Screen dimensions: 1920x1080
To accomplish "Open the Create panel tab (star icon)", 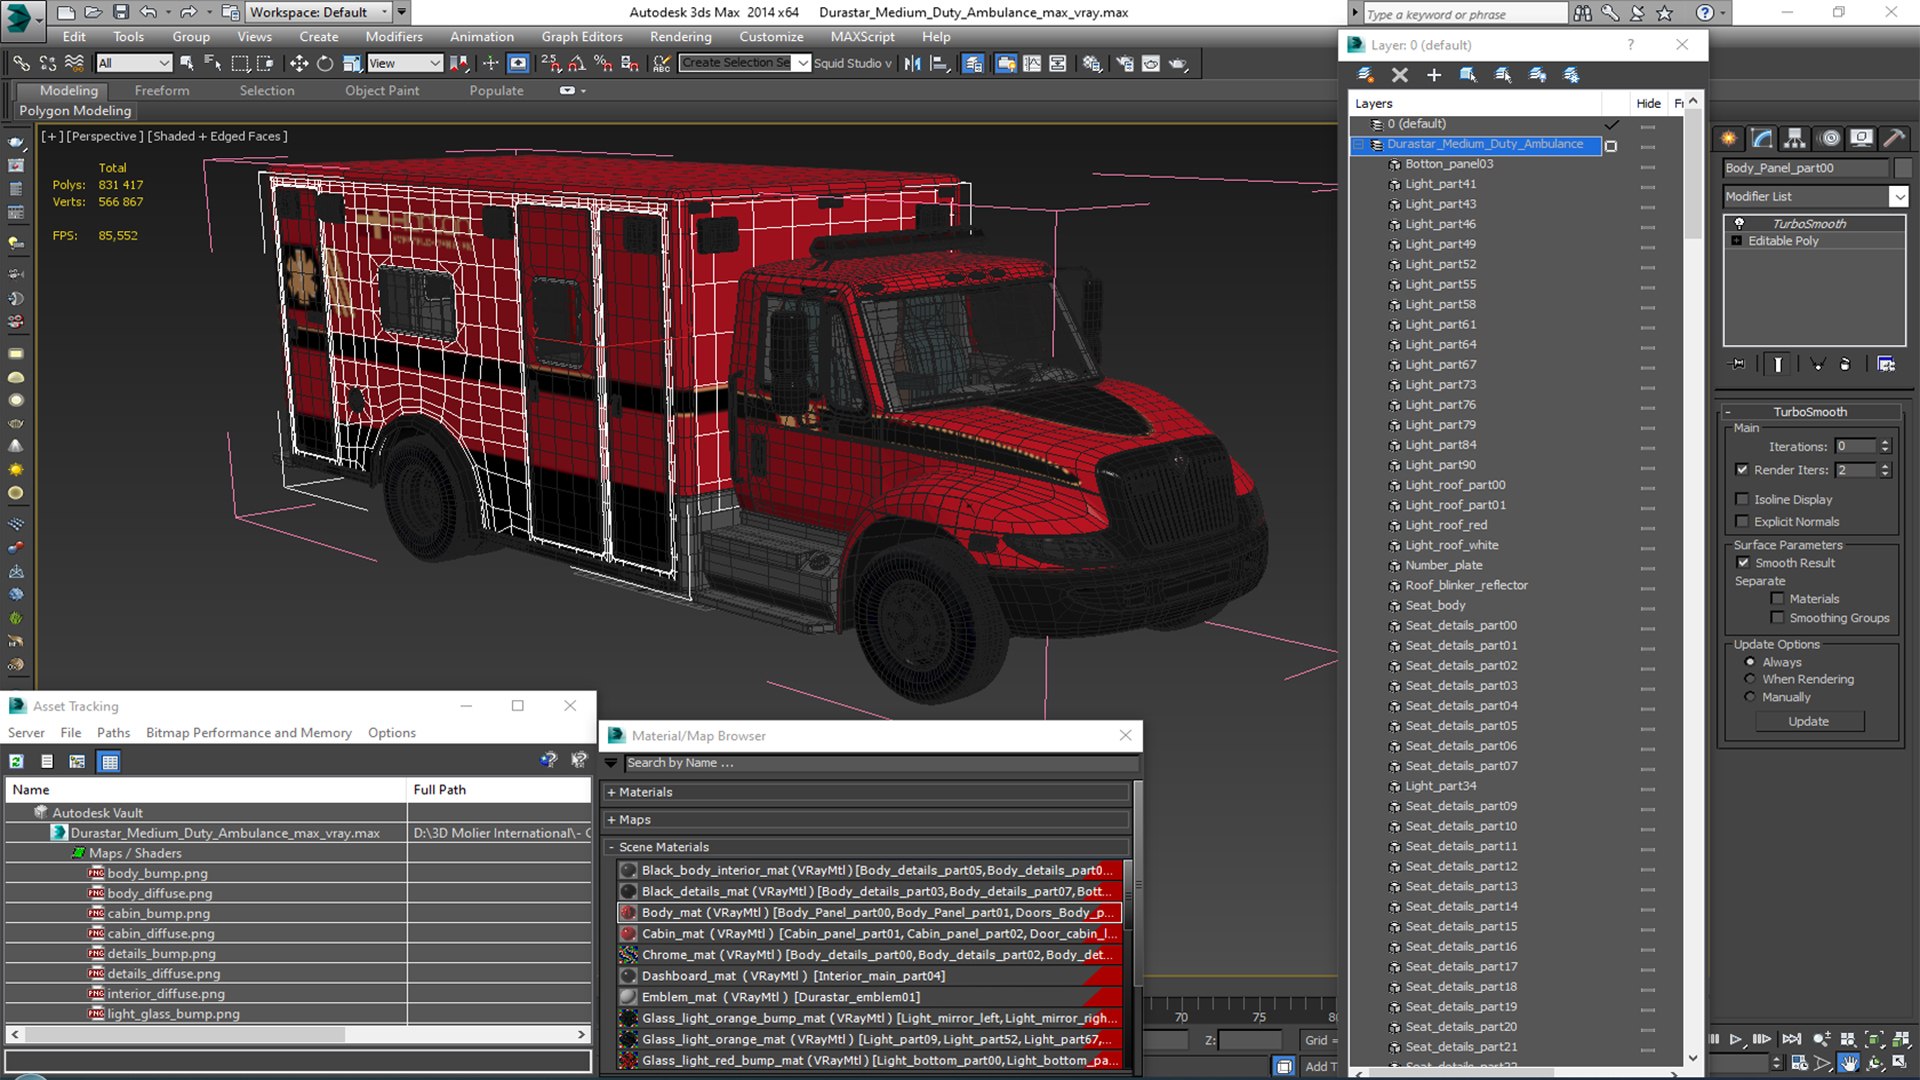I will [1729, 138].
